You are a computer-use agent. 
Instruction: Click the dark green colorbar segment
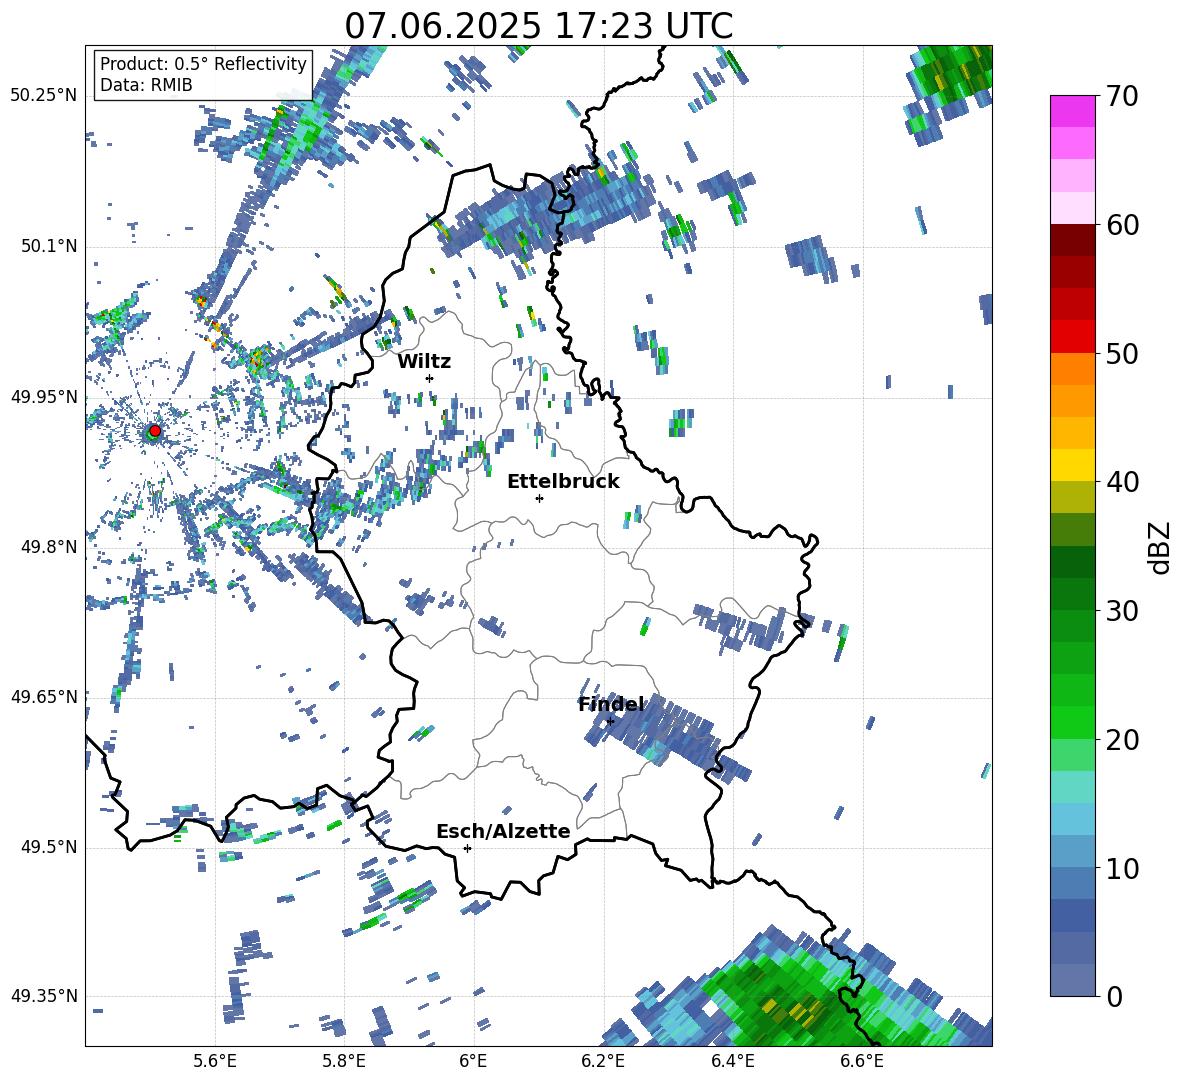pos(1072,562)
